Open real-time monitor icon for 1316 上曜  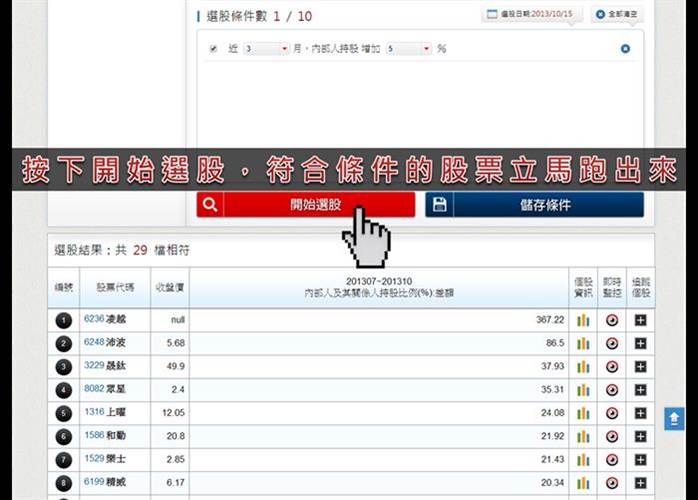(612, 413)
